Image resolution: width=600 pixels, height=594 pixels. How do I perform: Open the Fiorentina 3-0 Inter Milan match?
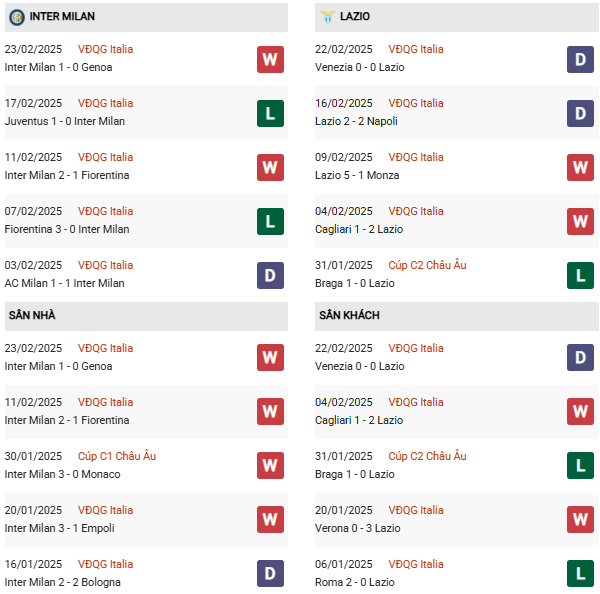point(67,229)
